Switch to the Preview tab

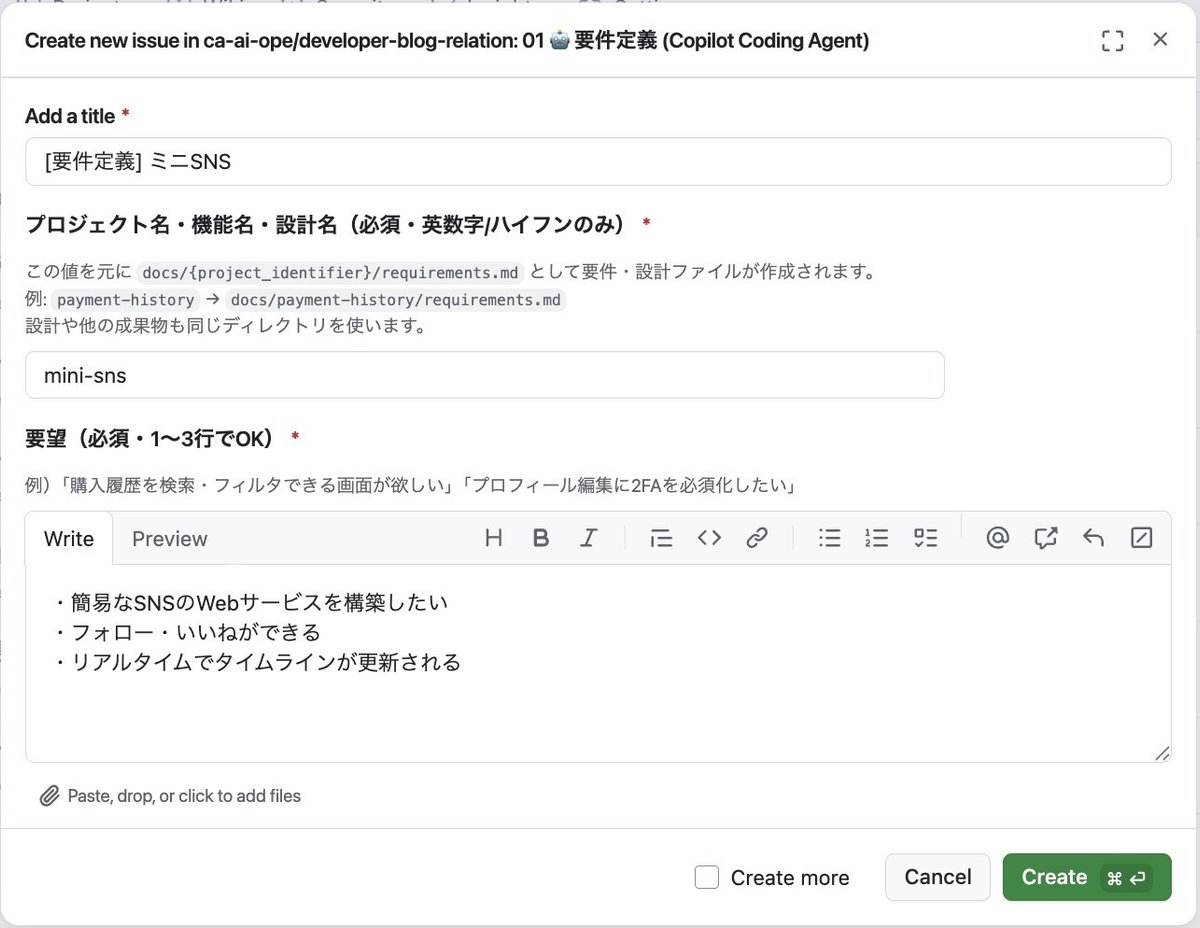click(169, 539)
